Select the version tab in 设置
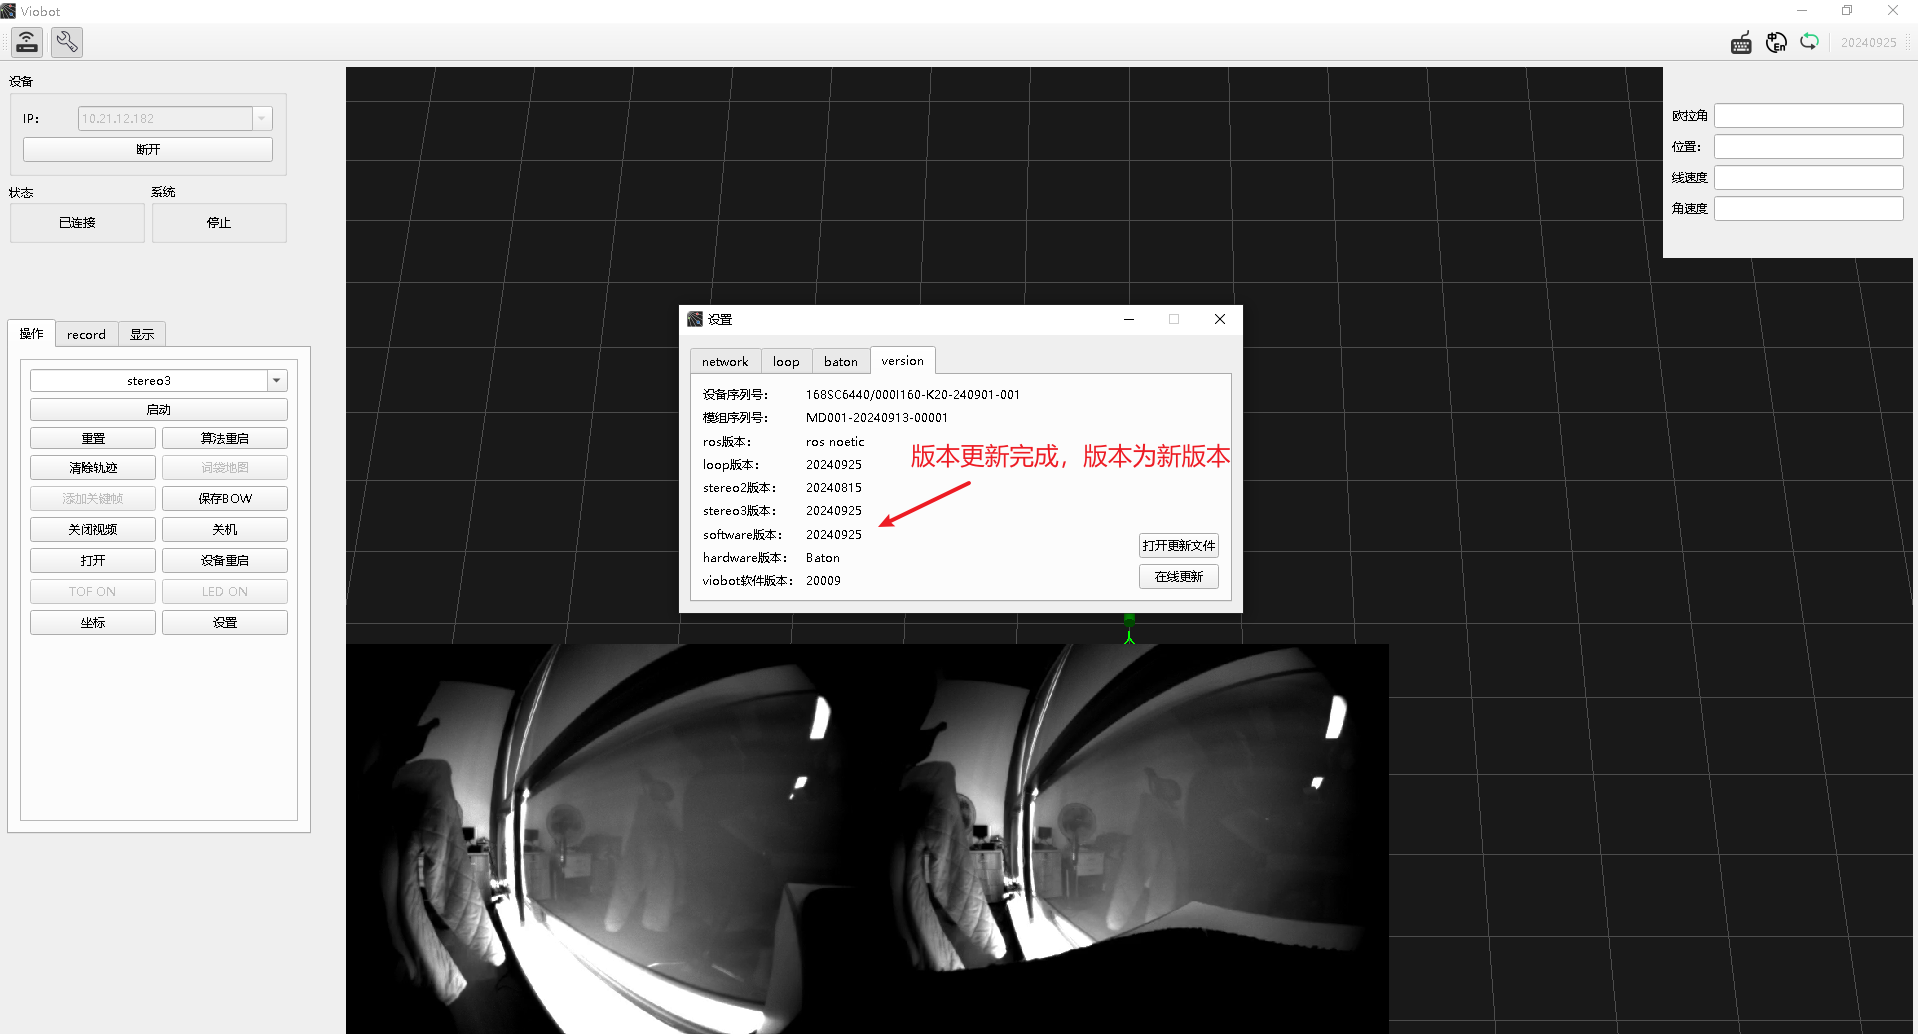Viewport: 1918px width, 1034px height. (903, 361)
